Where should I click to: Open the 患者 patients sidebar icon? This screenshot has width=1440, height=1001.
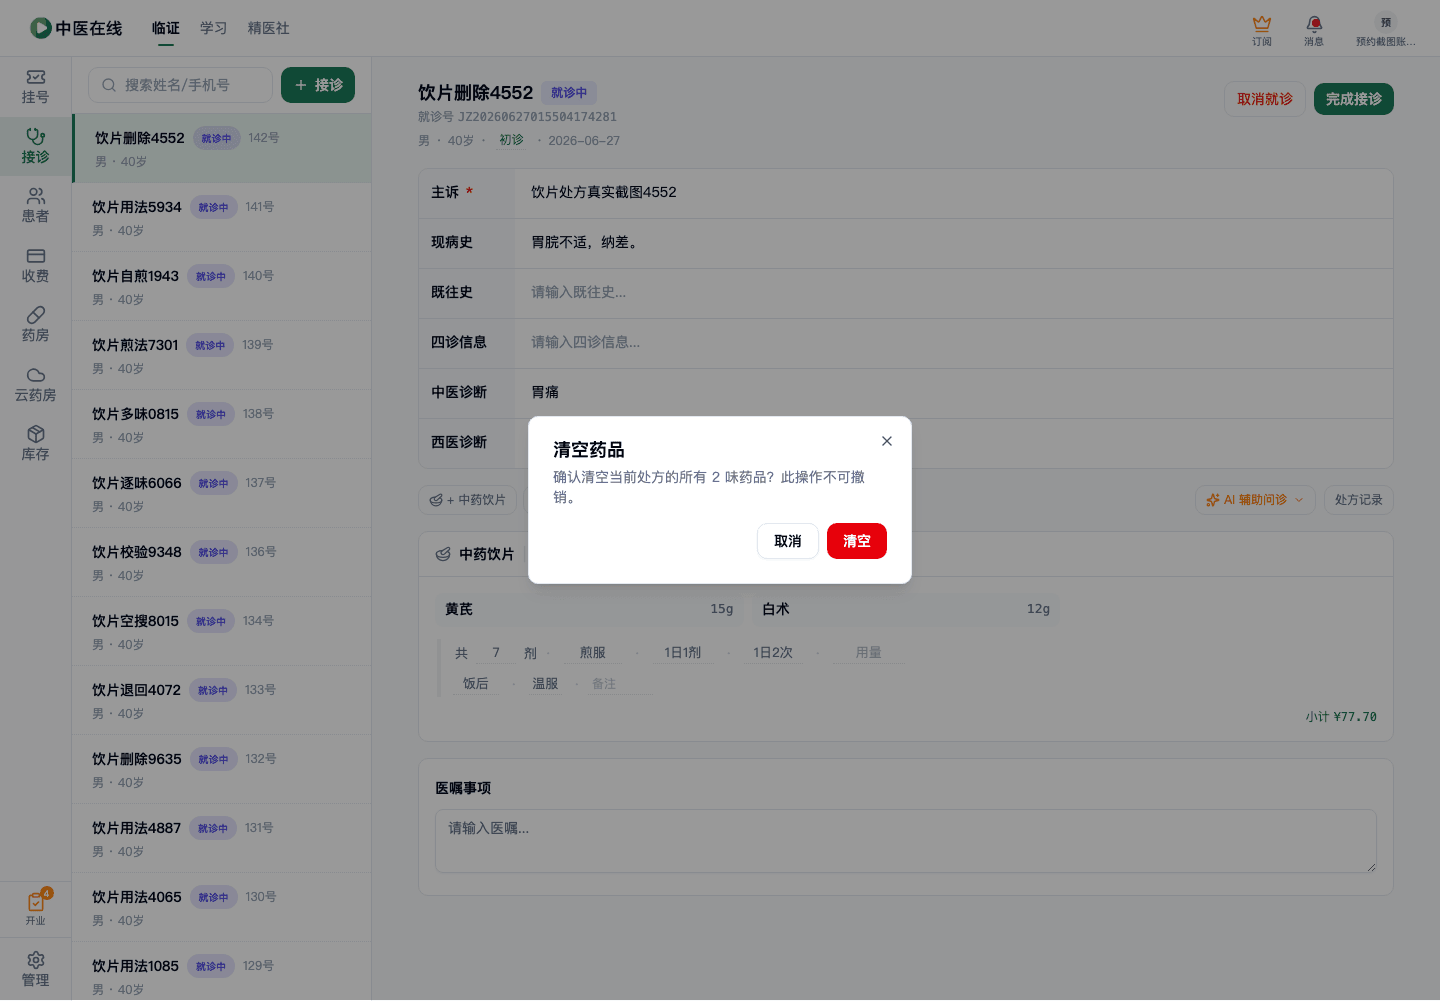(36, 206)
